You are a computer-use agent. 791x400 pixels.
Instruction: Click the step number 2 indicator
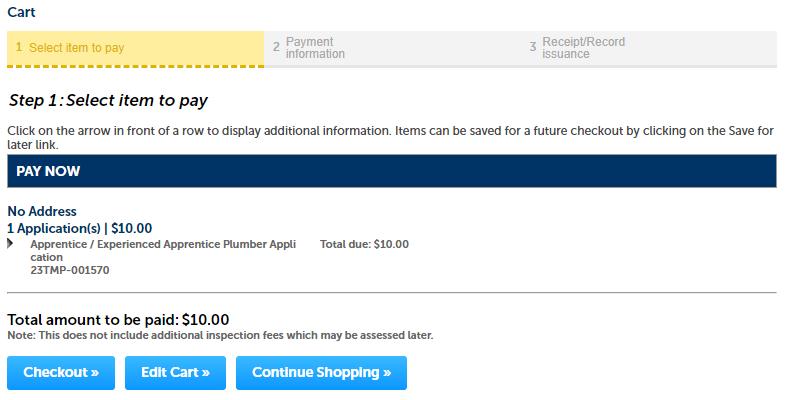coord(276,47)
